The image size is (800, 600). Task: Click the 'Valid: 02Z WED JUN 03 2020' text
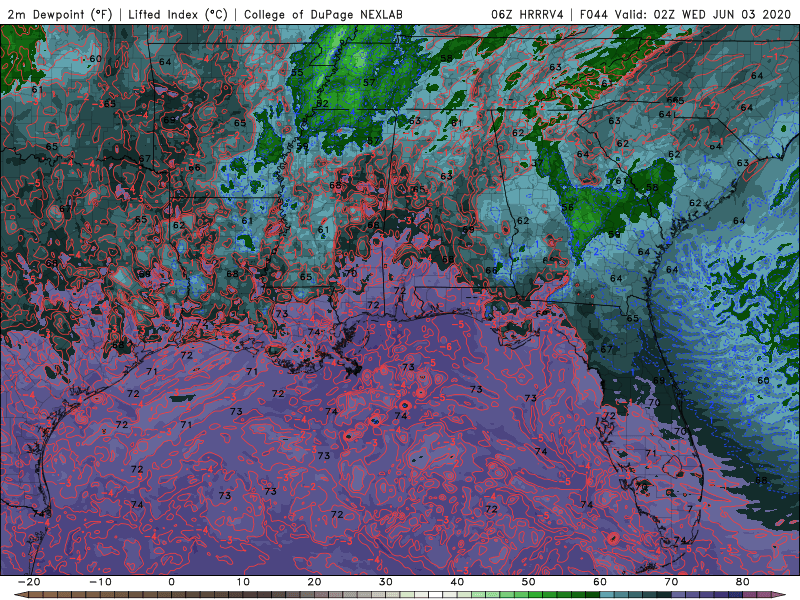[703, 14]
